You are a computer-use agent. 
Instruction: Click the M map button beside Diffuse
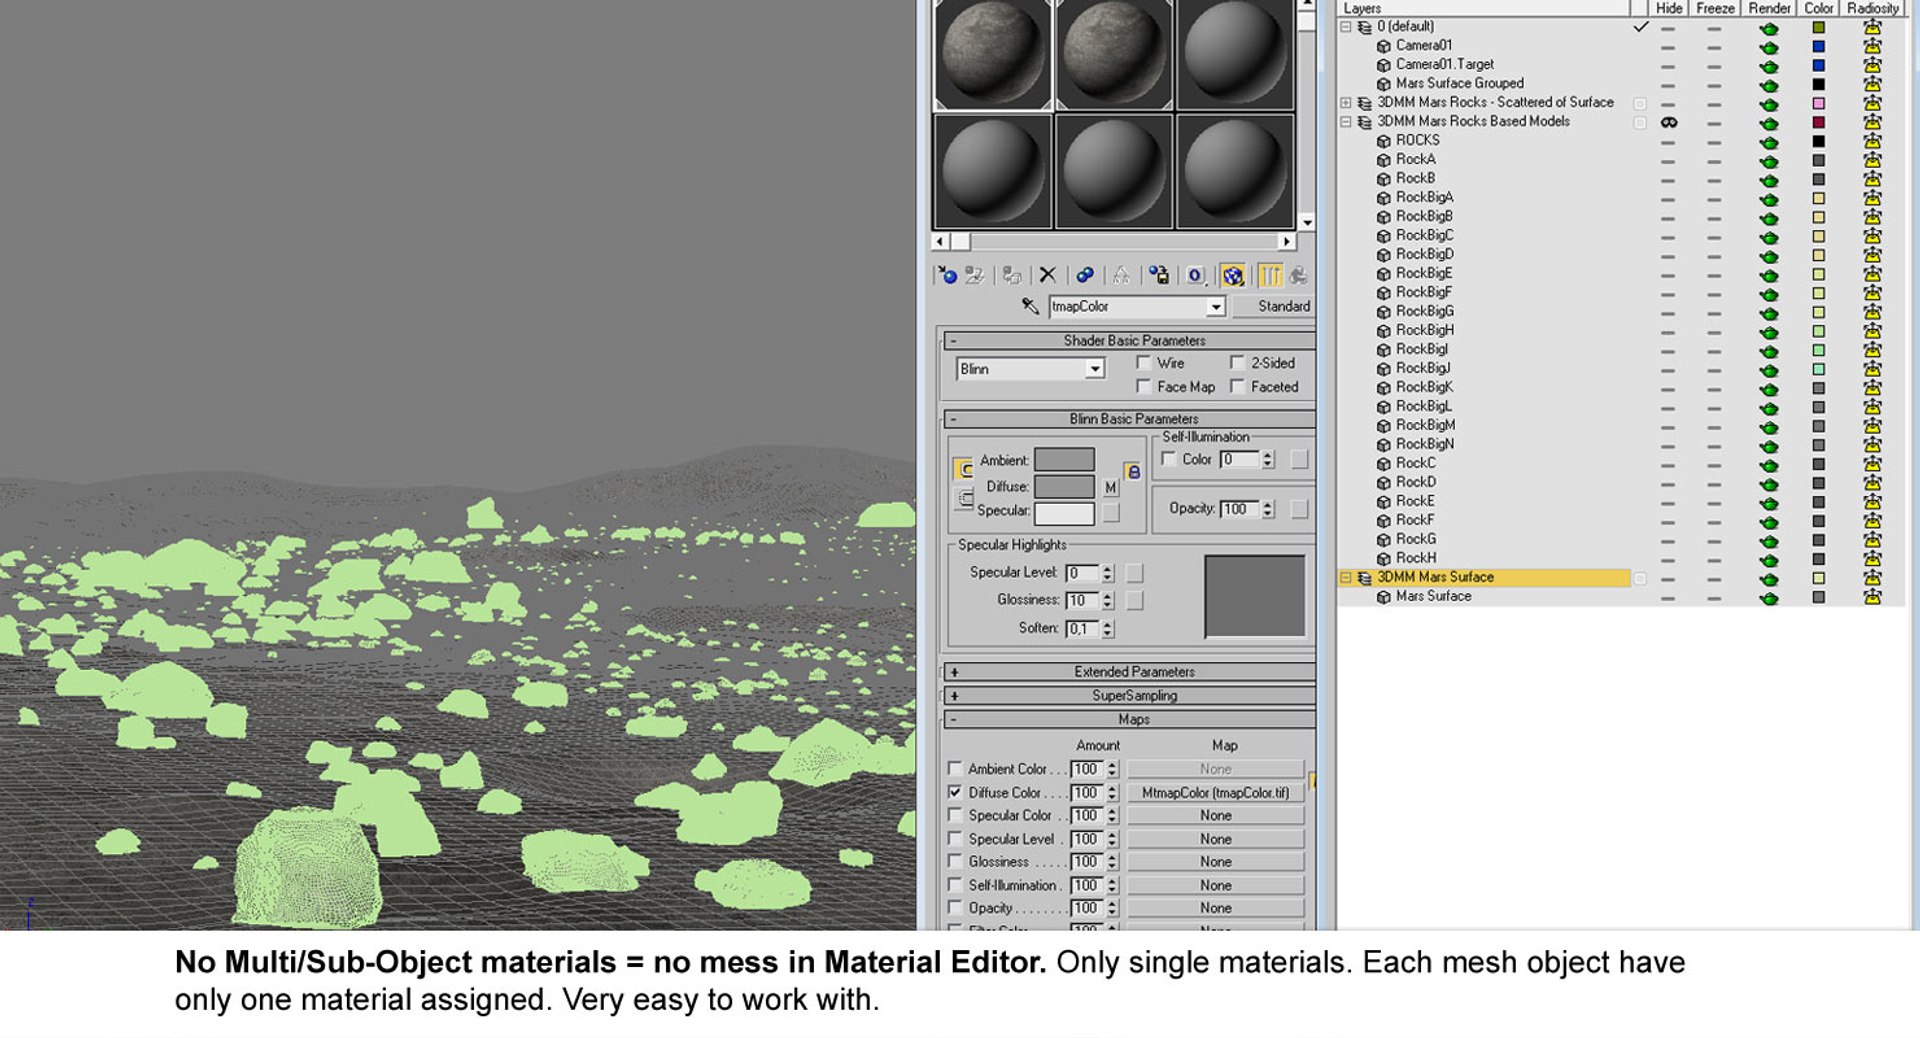(x=1110, y=487)
